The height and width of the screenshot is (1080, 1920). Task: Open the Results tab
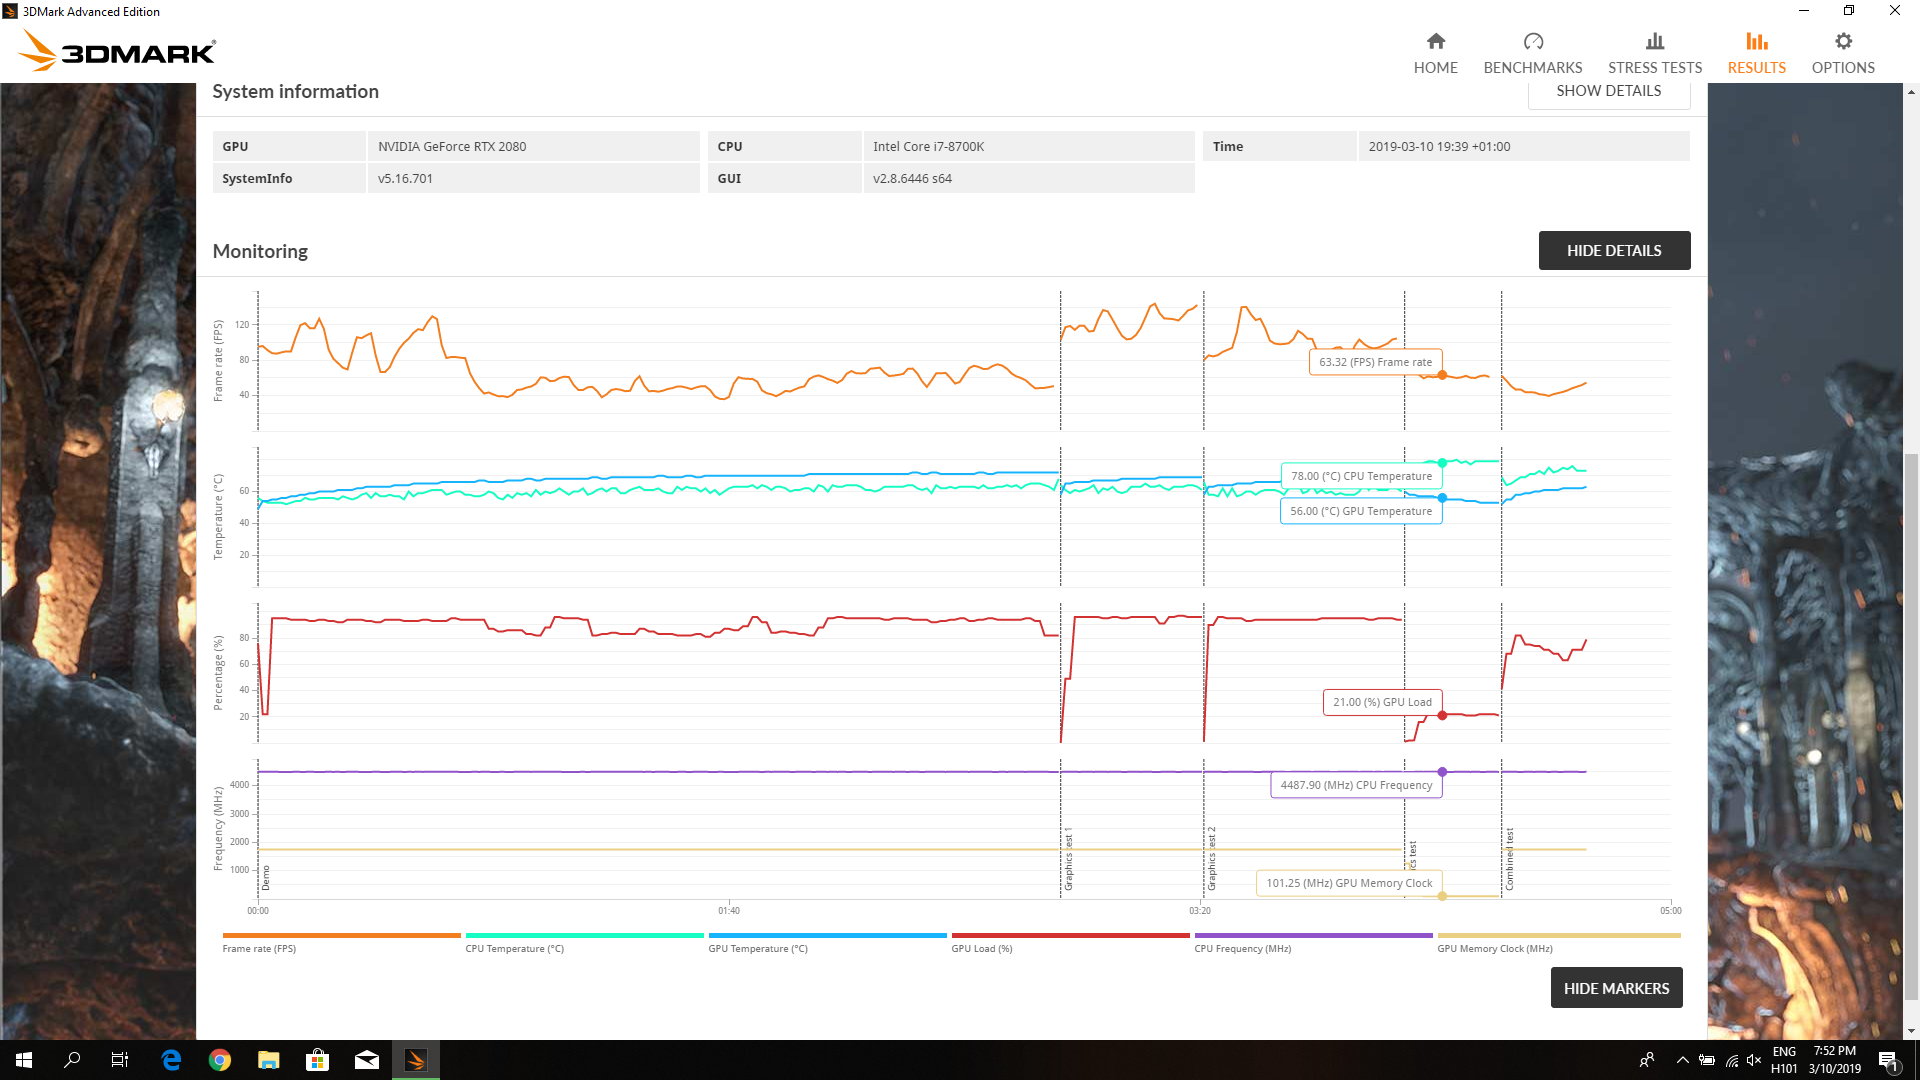pos(1756,53)
